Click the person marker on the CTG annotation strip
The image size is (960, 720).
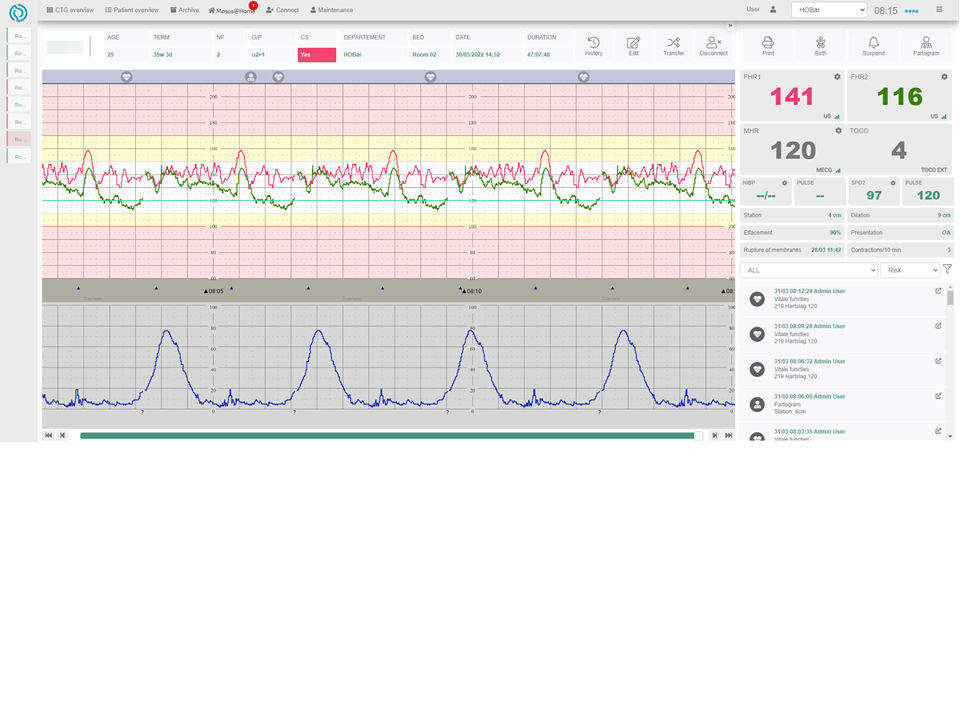(250, 77)
